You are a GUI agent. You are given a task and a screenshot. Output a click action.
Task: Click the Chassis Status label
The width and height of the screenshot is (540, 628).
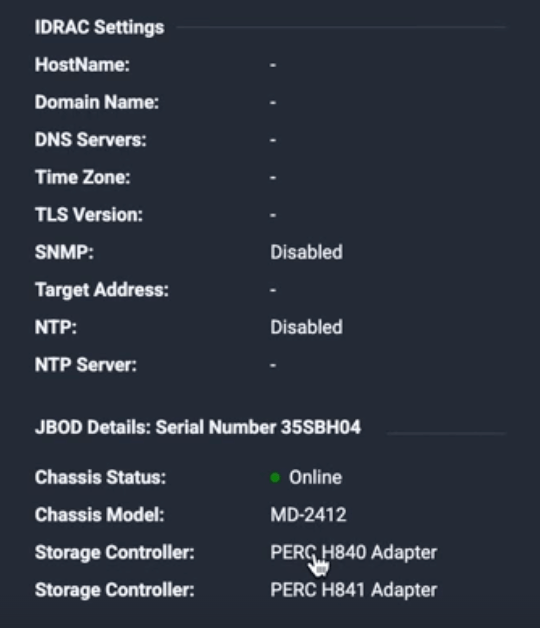tap(100, 477)
